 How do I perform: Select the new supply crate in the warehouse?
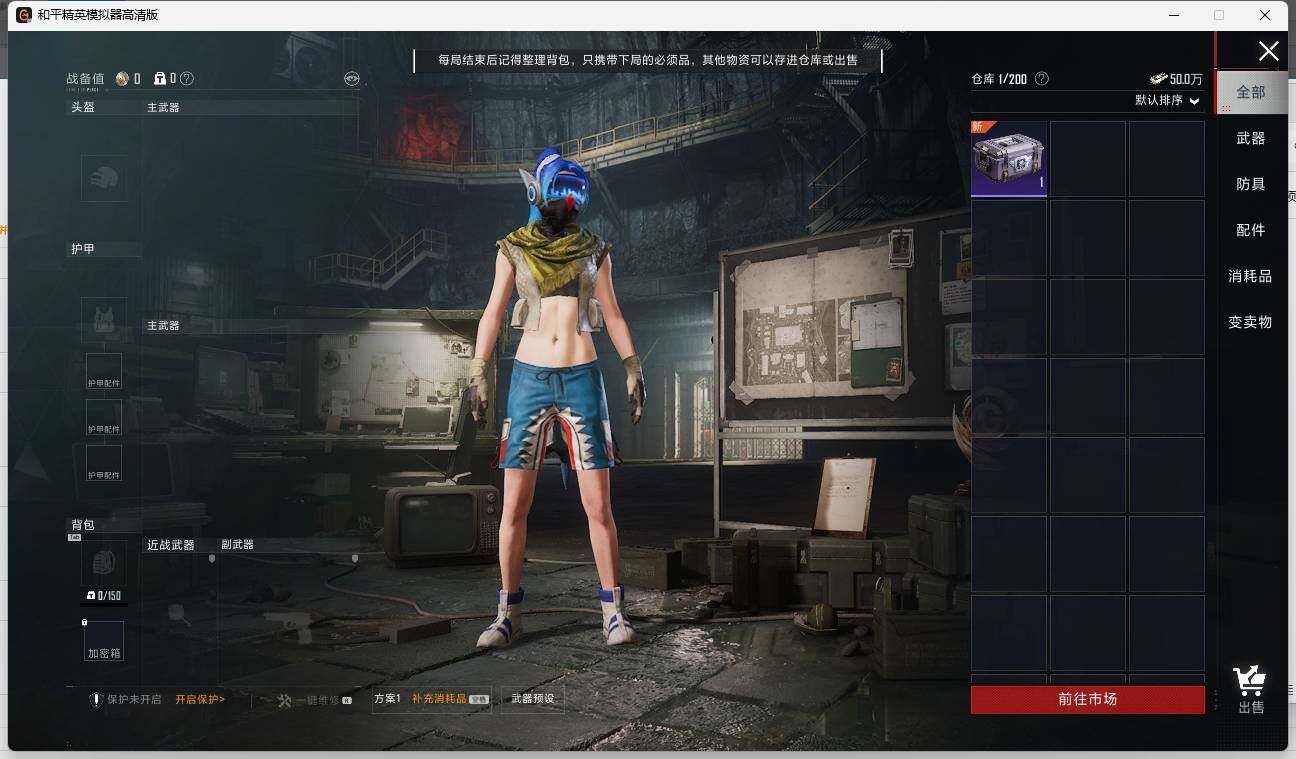[1009, 159]
